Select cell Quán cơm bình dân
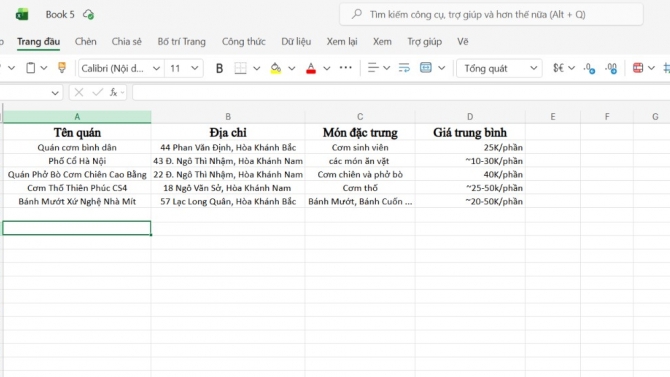This screenshot has height=377, width=670. pyautogui.click(x=77, y=147)
